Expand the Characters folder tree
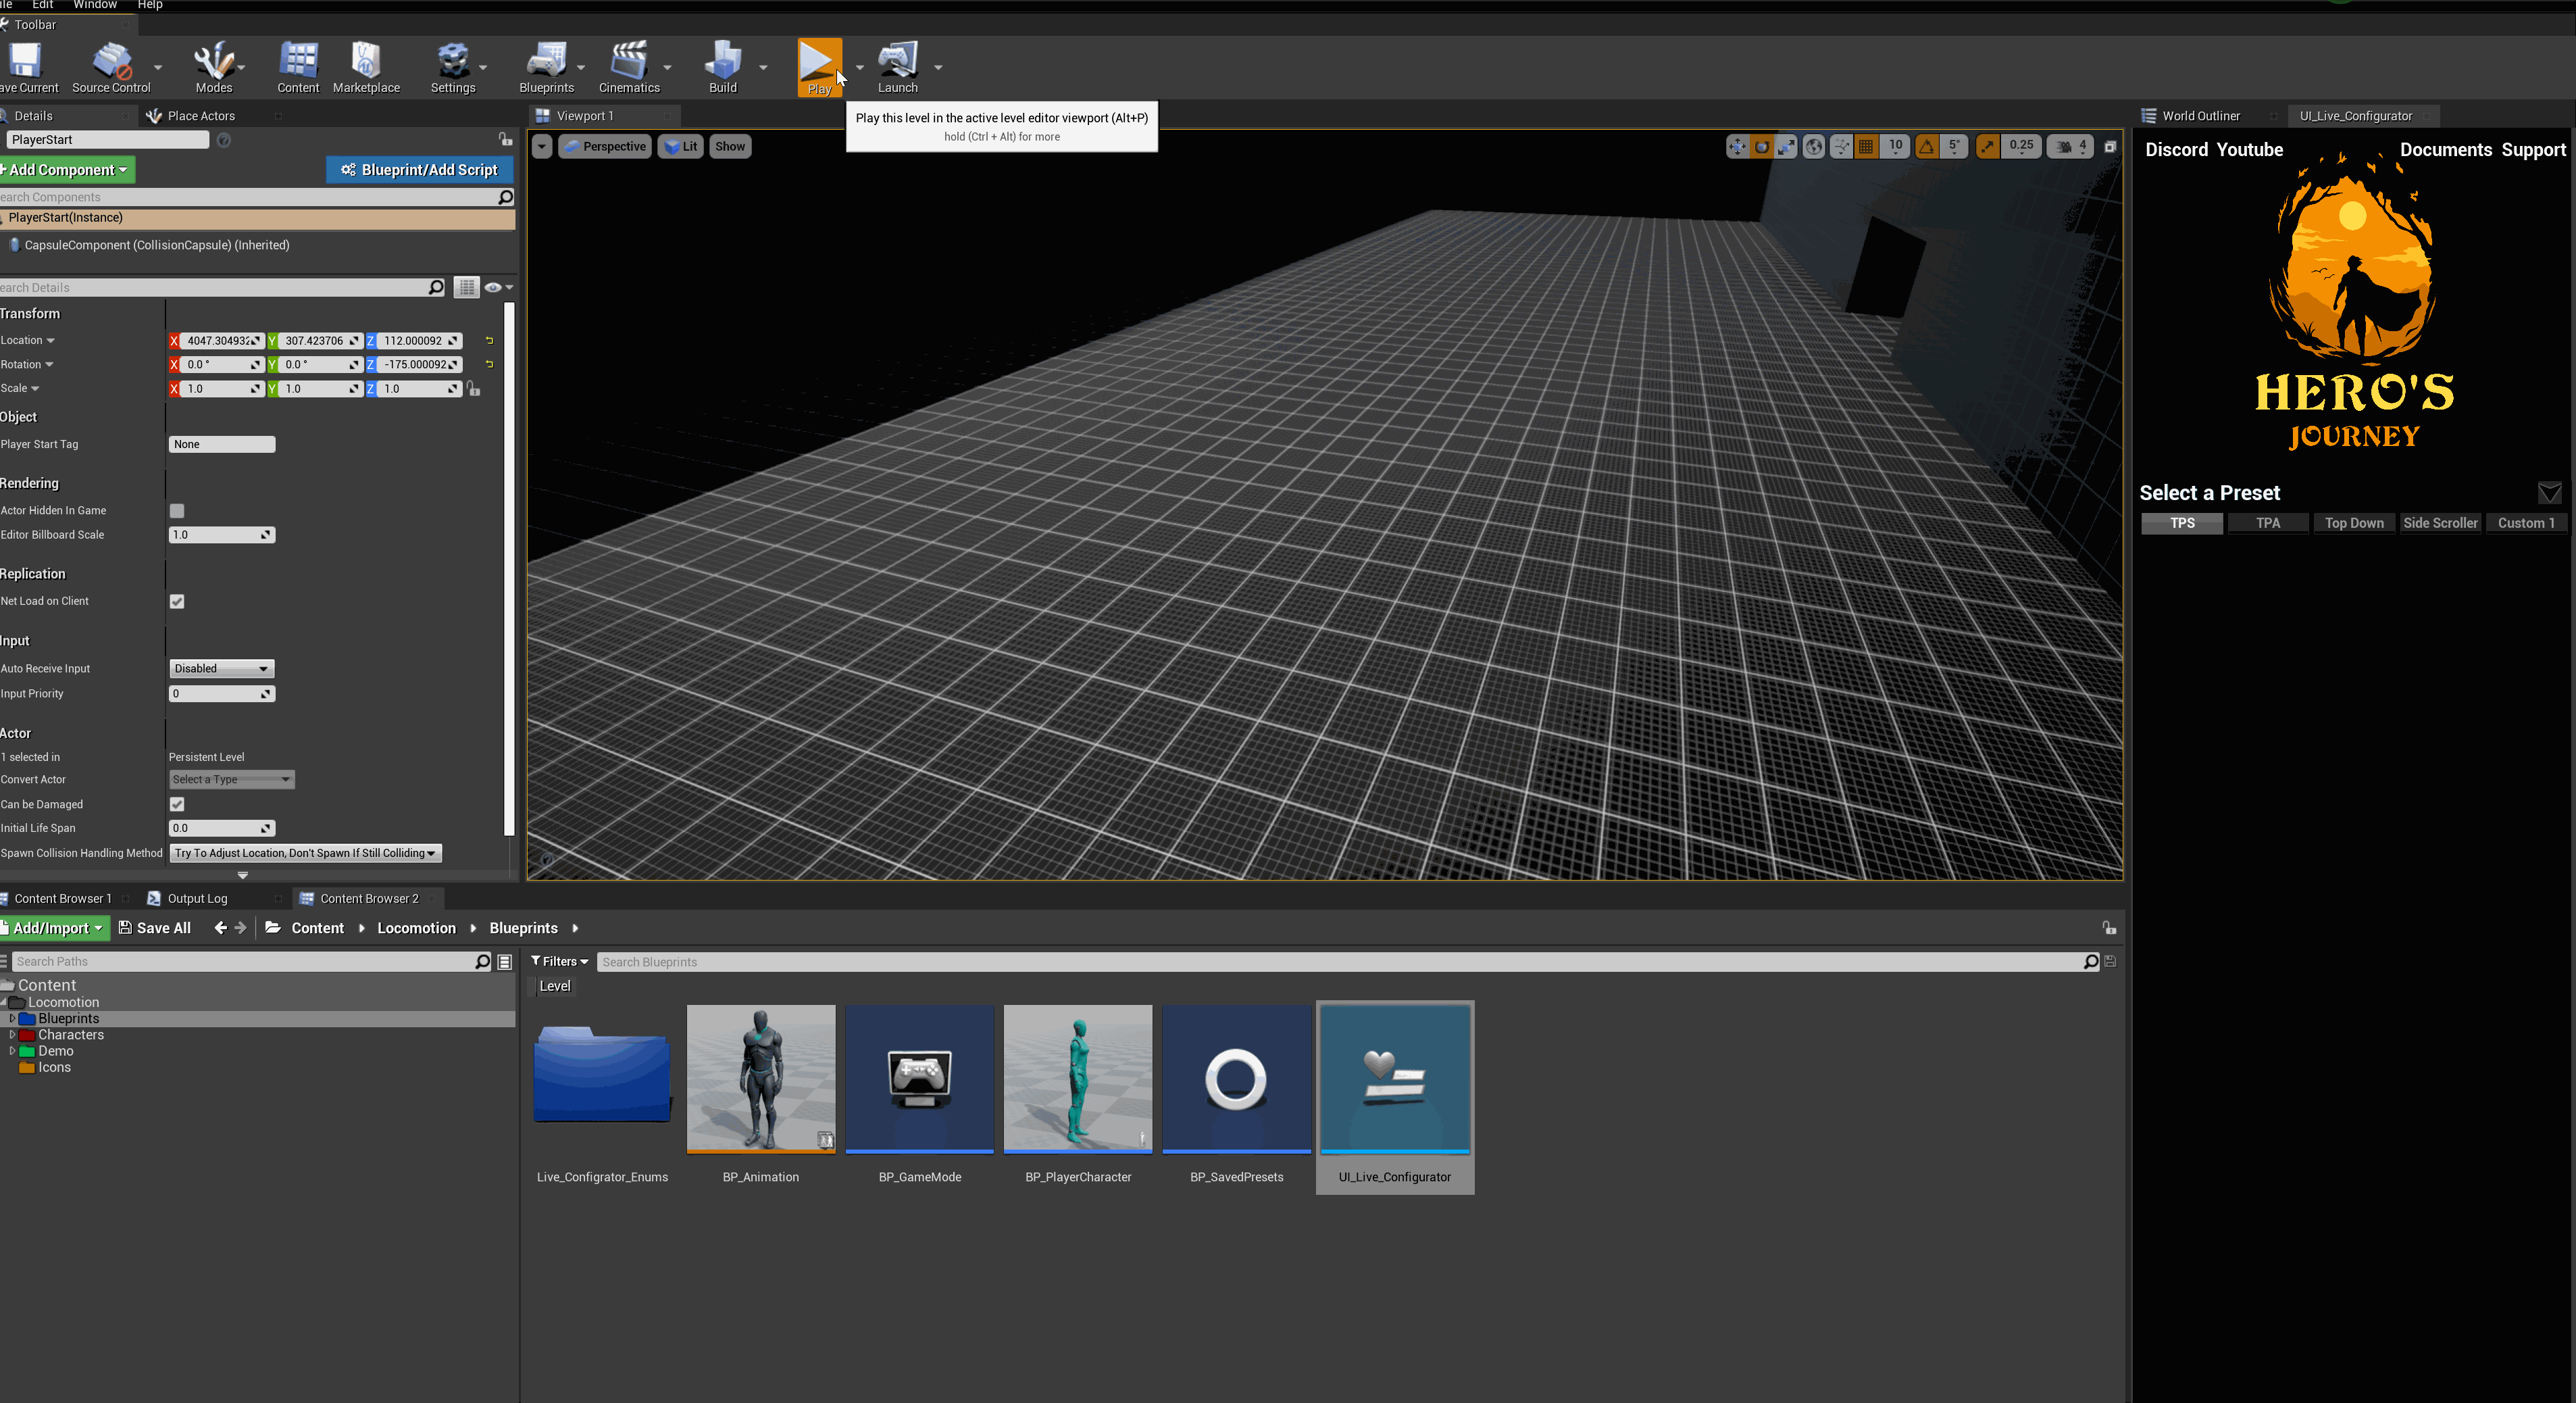2576x1403 pixels. coord(12,1035)
